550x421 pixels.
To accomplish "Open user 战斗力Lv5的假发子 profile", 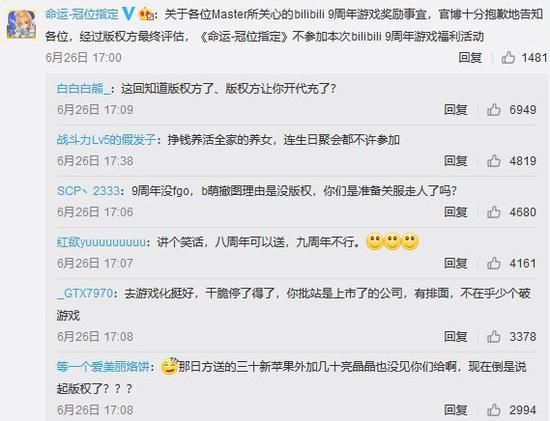I will coord(106,140).
